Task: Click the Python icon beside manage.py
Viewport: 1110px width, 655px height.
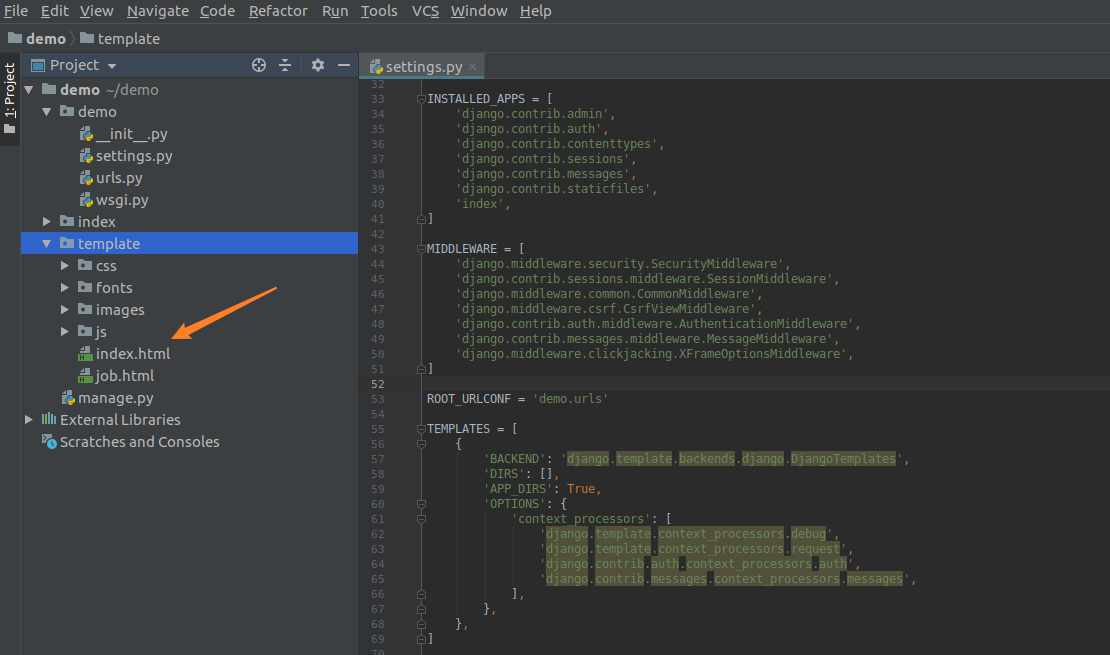Action: point(69,398)
